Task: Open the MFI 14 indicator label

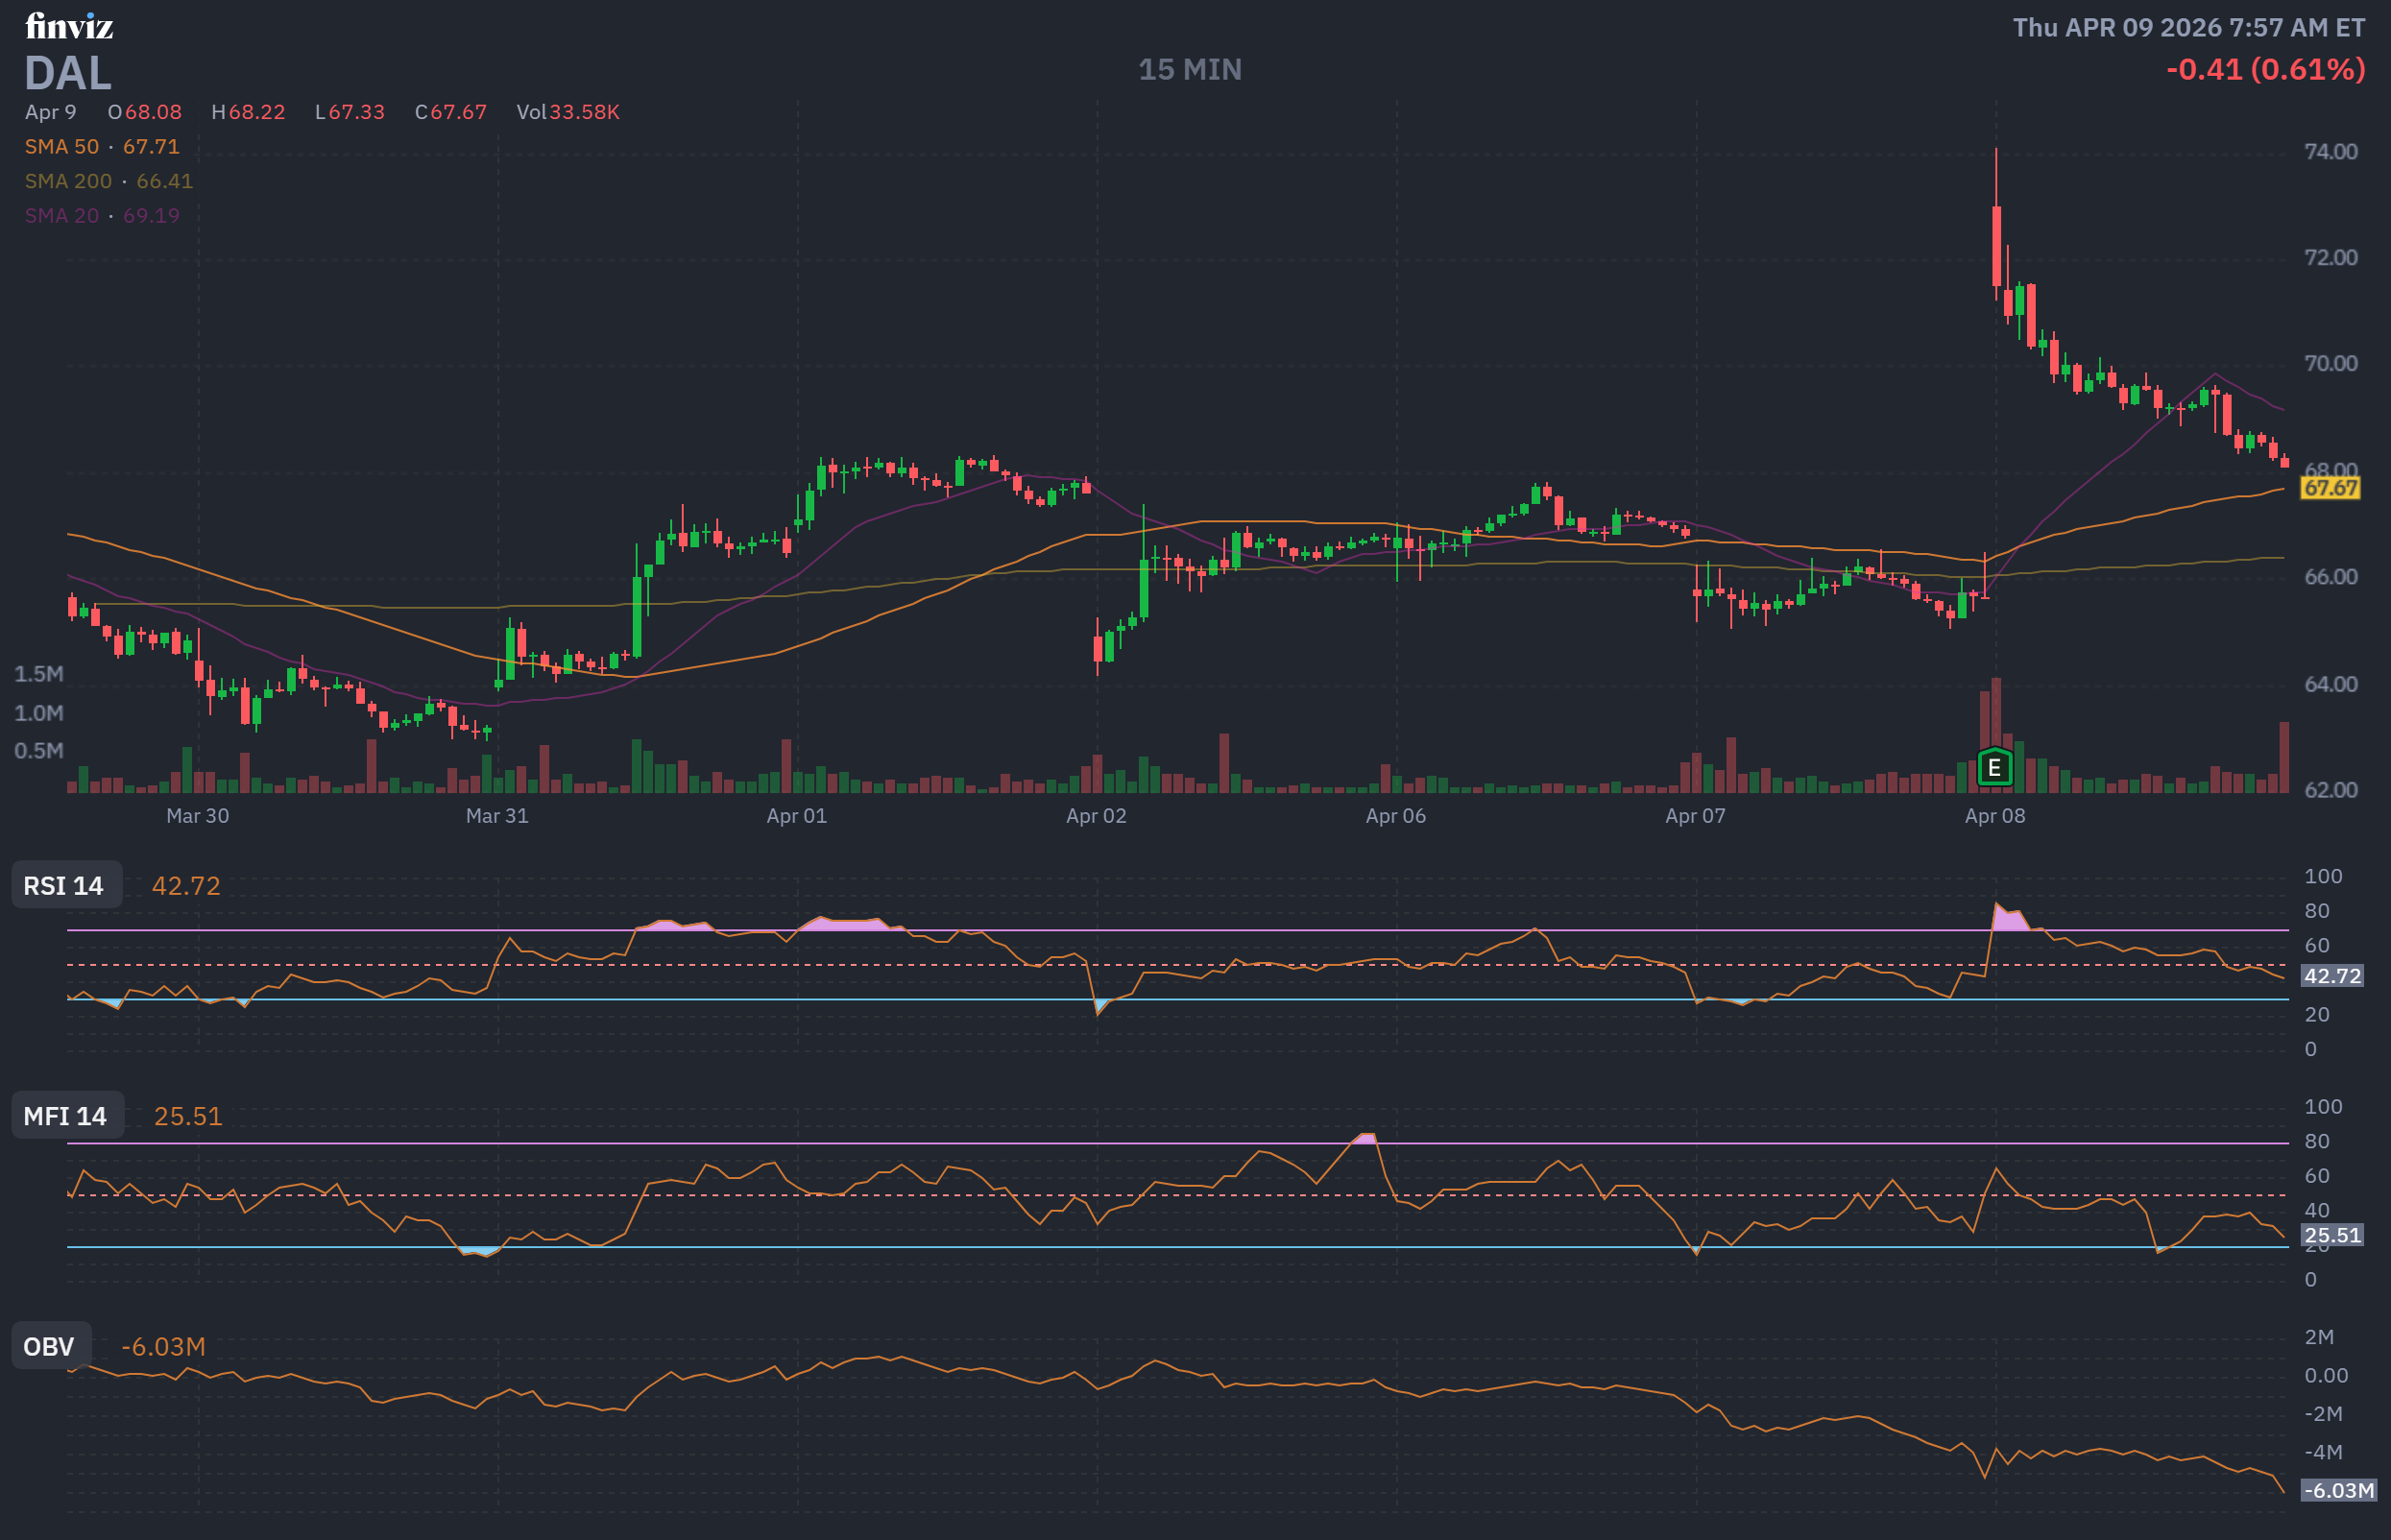Action: (65, 1116)
